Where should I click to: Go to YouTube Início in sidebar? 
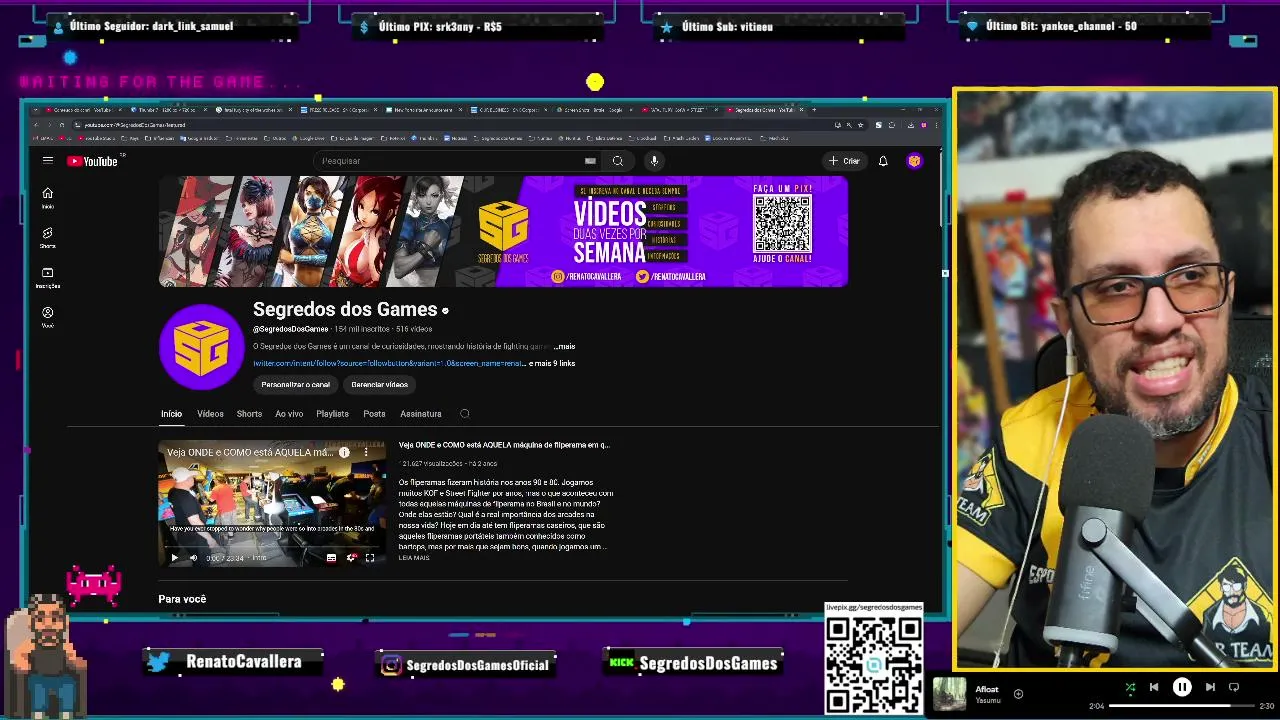click(47, 197)
